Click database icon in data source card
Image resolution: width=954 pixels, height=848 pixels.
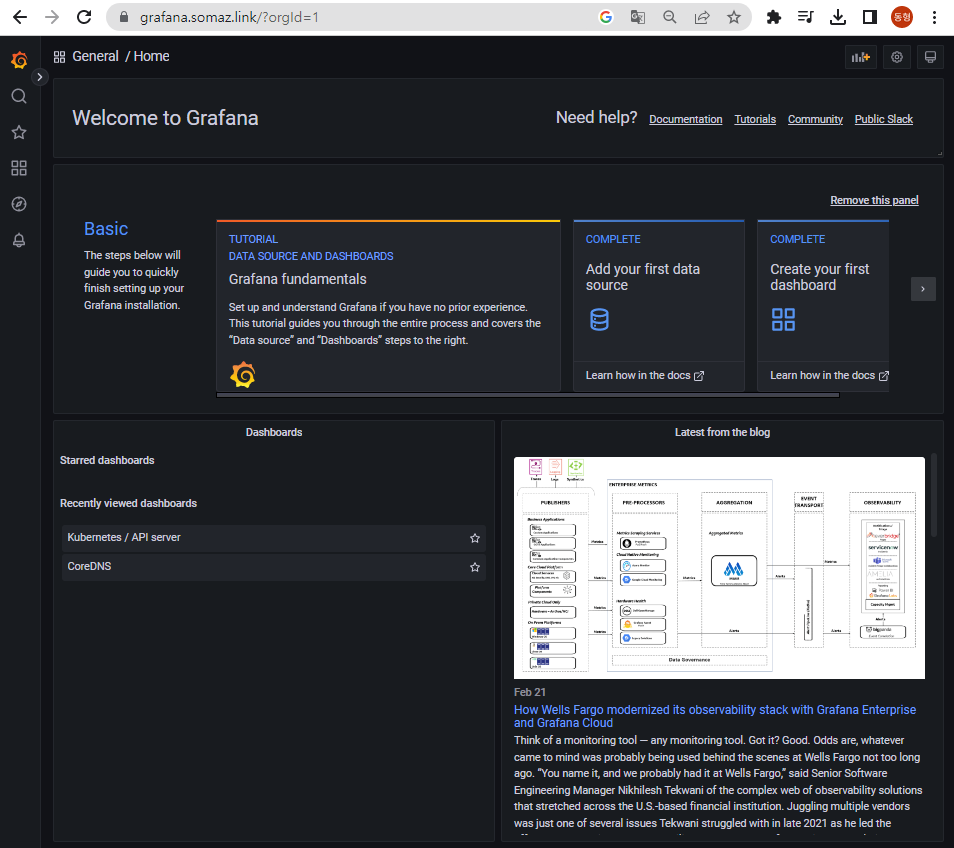(x=599, y=319)
